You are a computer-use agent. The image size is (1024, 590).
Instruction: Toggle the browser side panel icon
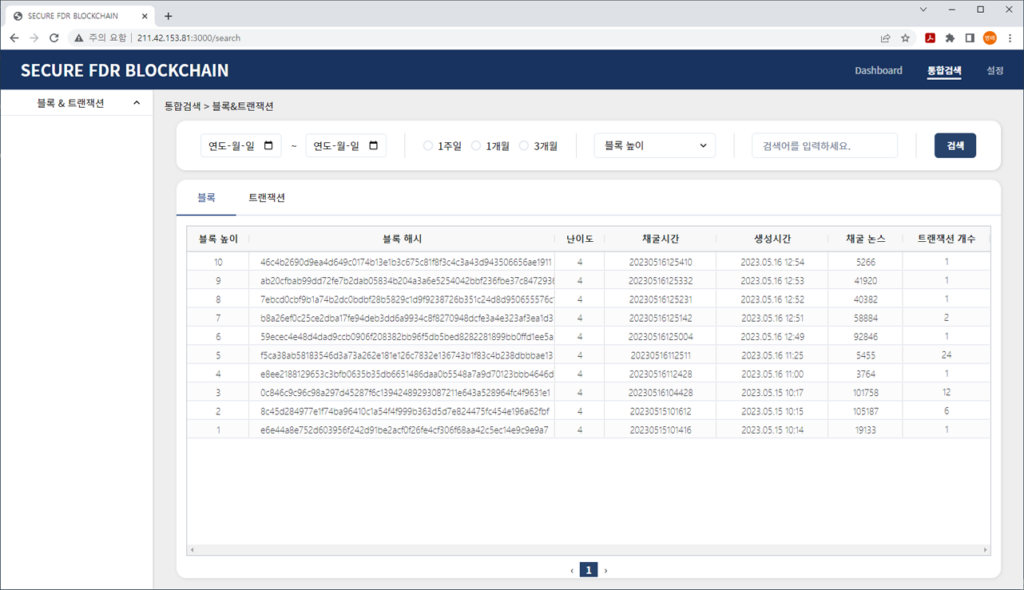coord(969,38)
